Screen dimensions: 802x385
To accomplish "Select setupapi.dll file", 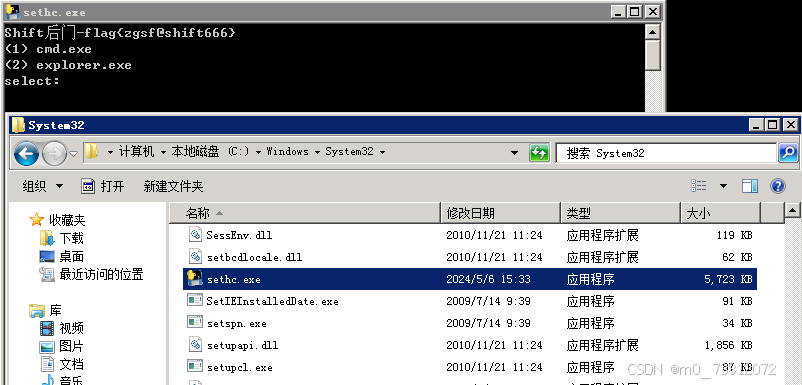I will (242, 345).
